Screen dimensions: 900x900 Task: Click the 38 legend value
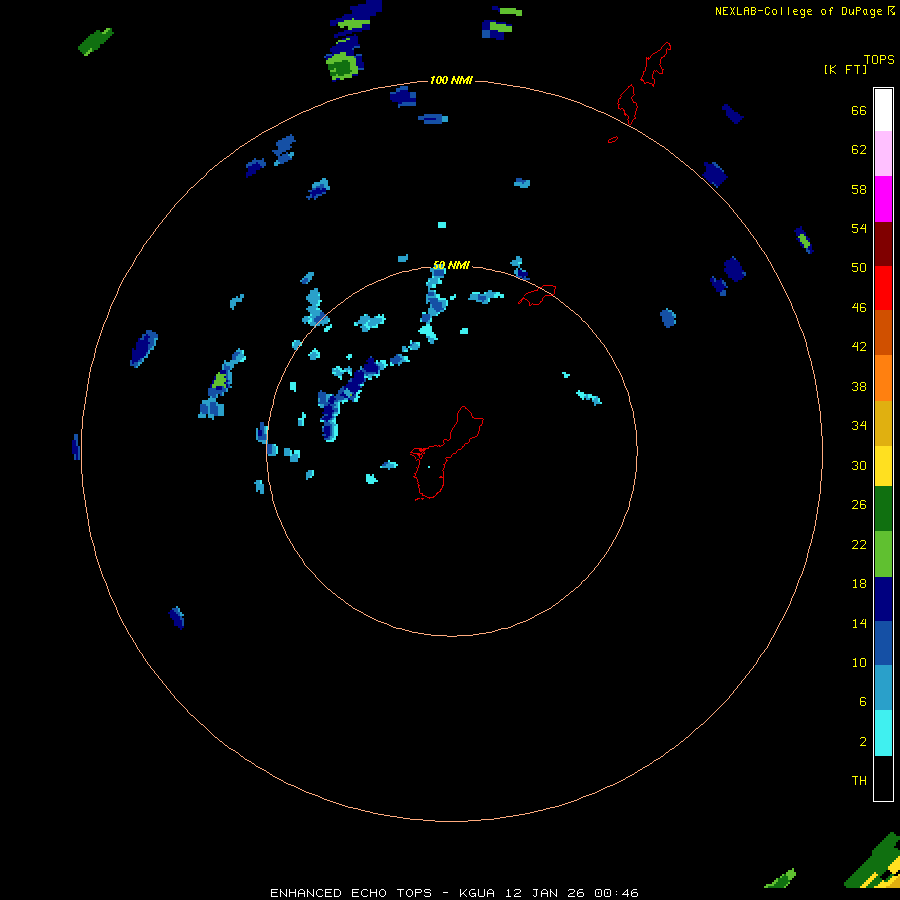tap(859, 387)
